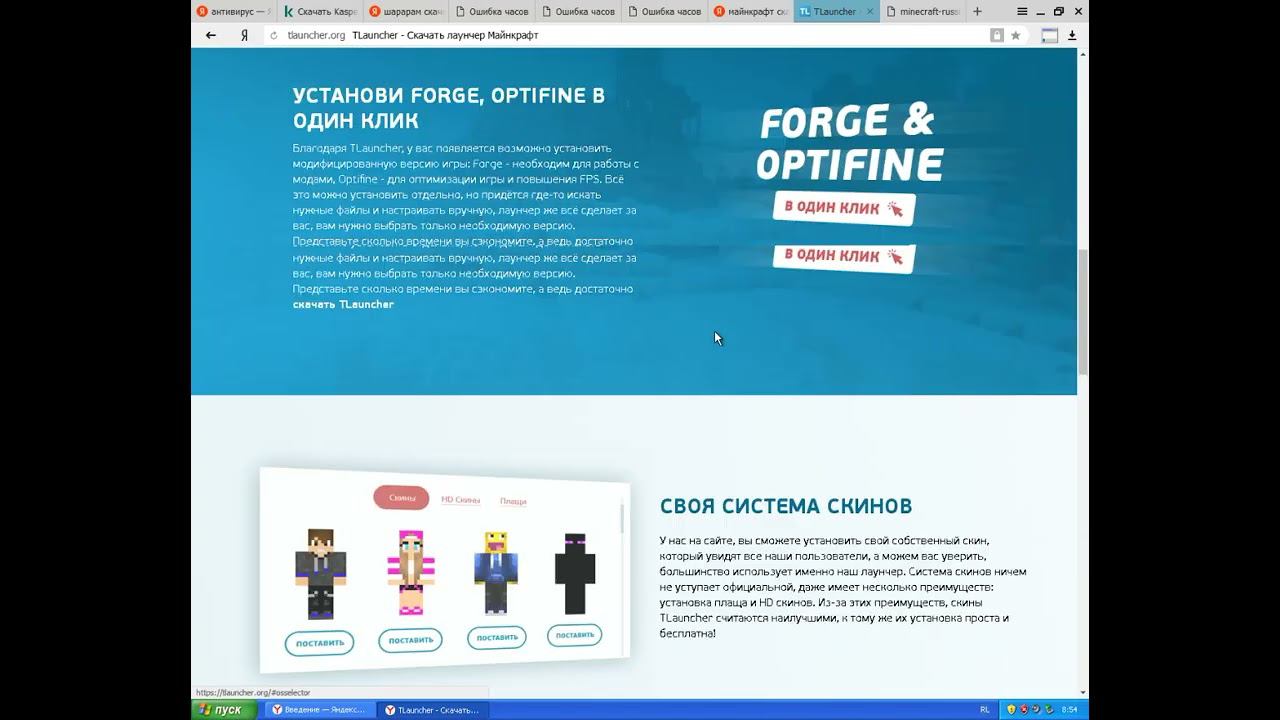Click the pink-hat girl skin thumbnail

click(410, 573)
